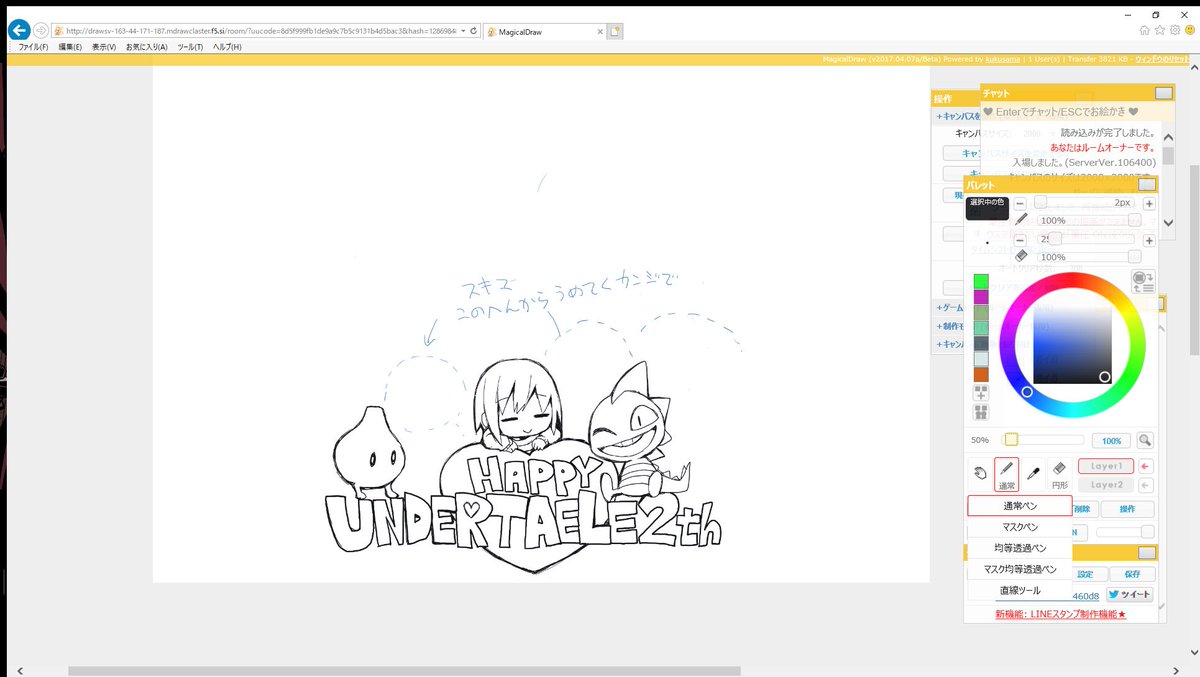Select the 円形 eraser tool icon
Viewport: 1200px width, 677px height.
(x=1060, y=474)
